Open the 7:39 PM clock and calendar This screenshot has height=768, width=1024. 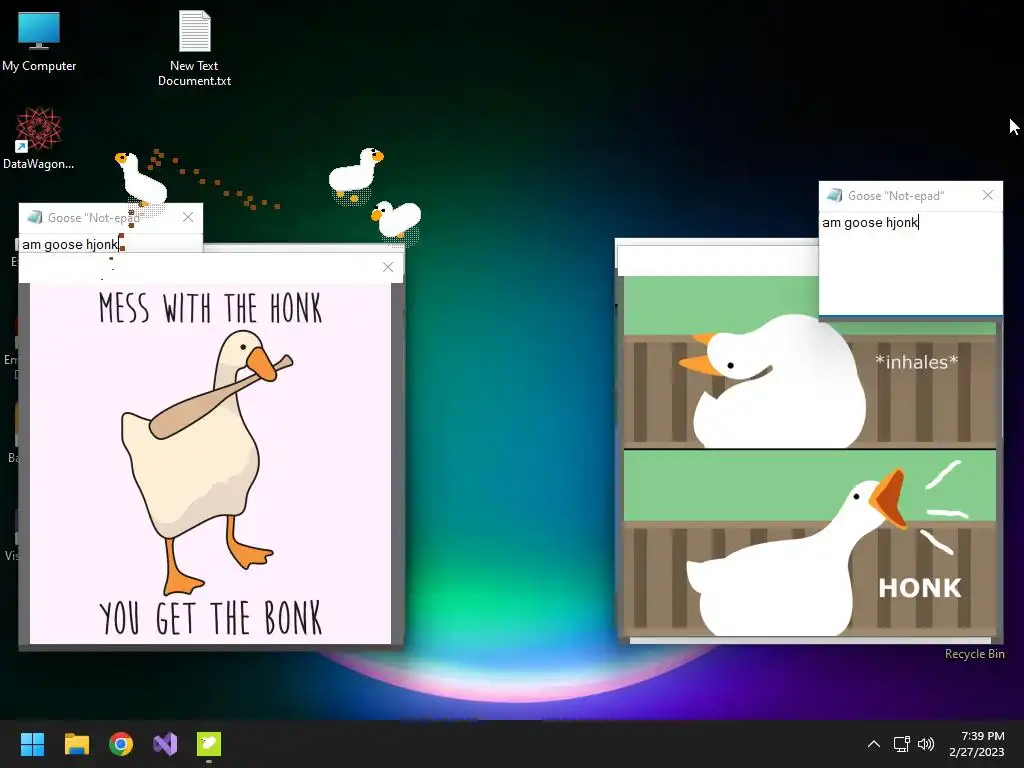pyautogui.click(x=977, y=744)
